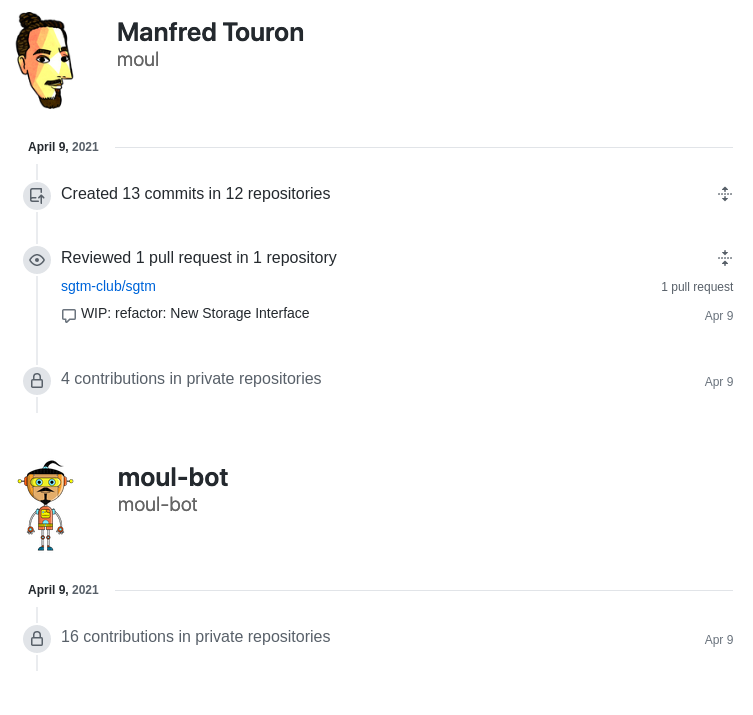Click the comment icon beside WIP refactor
The height and width of the screenshot is (715, 753).
(69, 315)
